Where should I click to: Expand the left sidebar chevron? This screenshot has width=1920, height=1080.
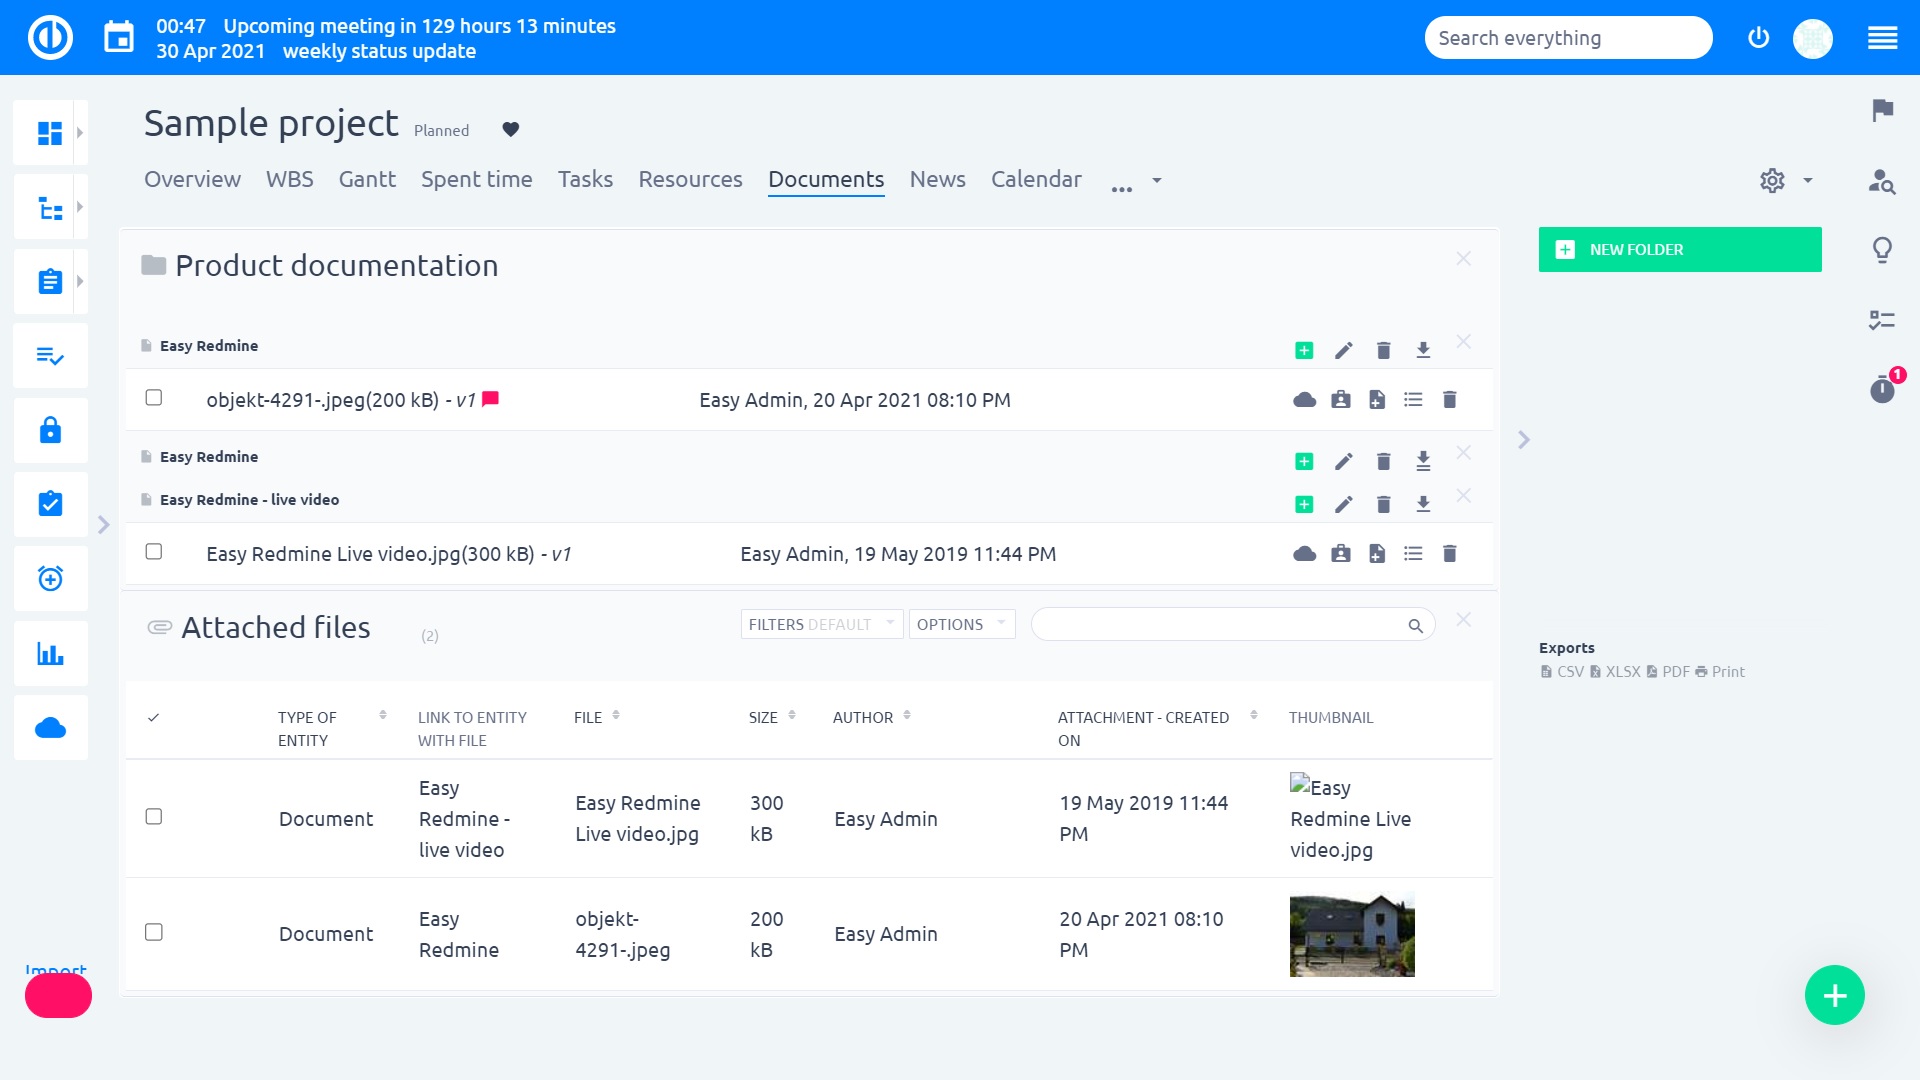(x=103, y=525)
